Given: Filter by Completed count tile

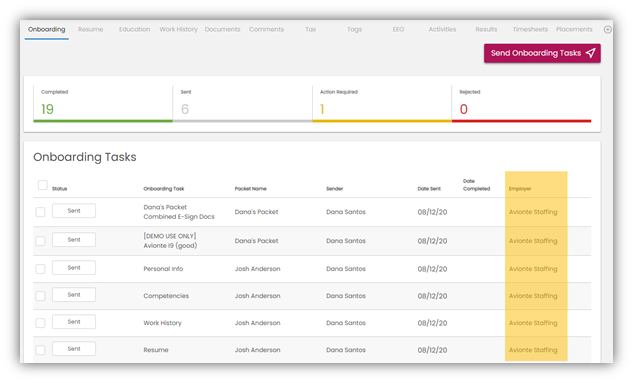Looking at the screenshot, I should [103, 104].
